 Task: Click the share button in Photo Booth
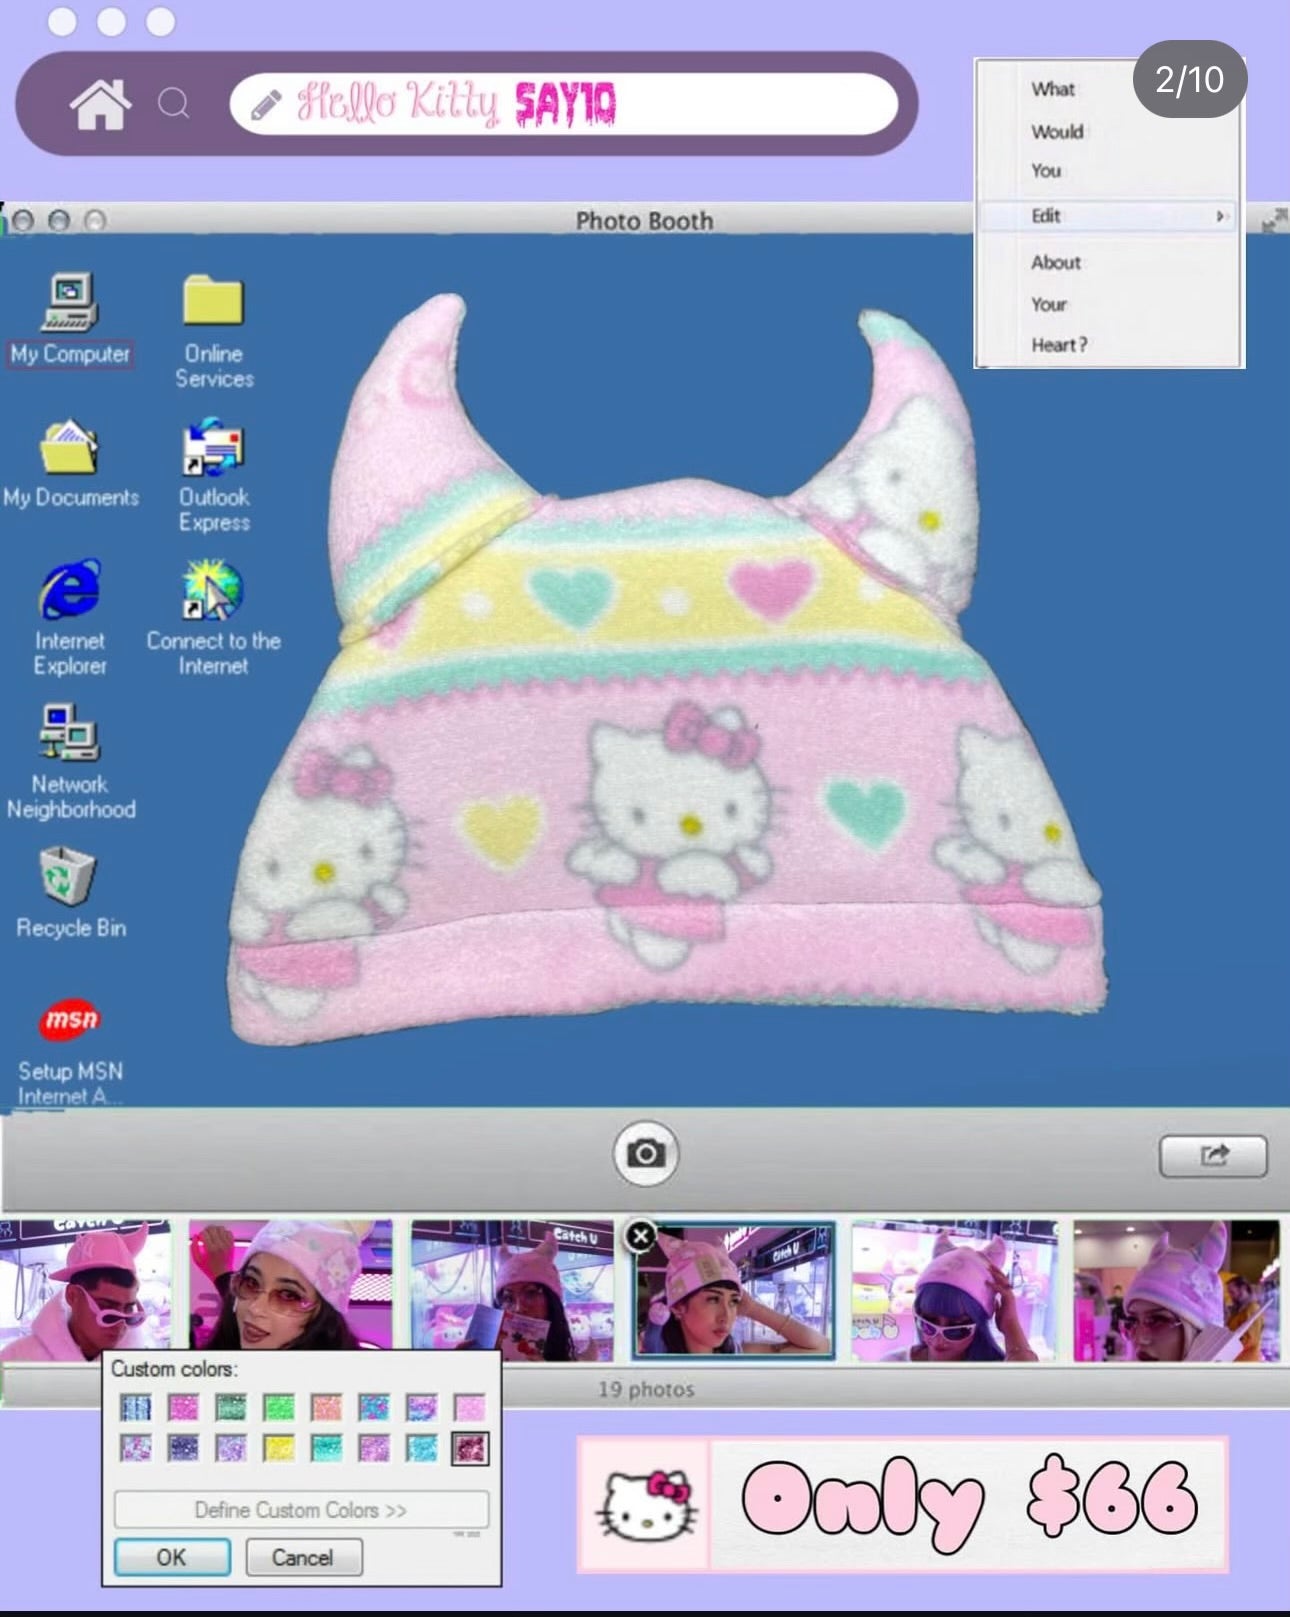pos(1213,1156)
